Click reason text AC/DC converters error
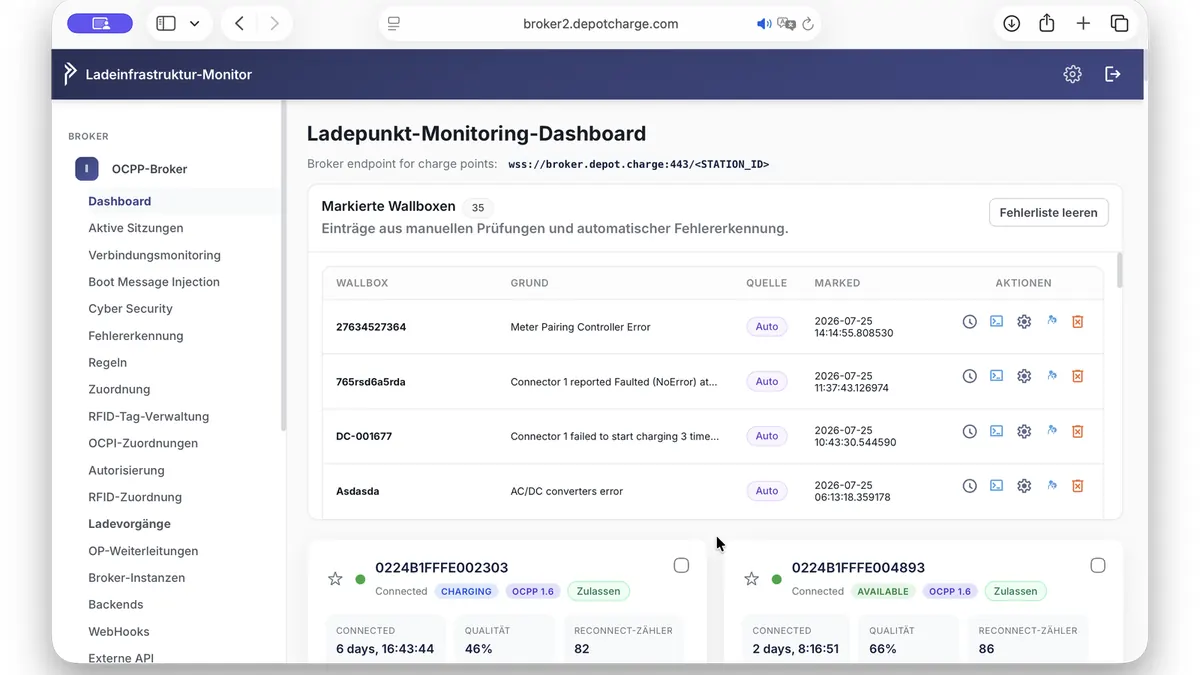Screen dimensions: 1200x675 566,491
